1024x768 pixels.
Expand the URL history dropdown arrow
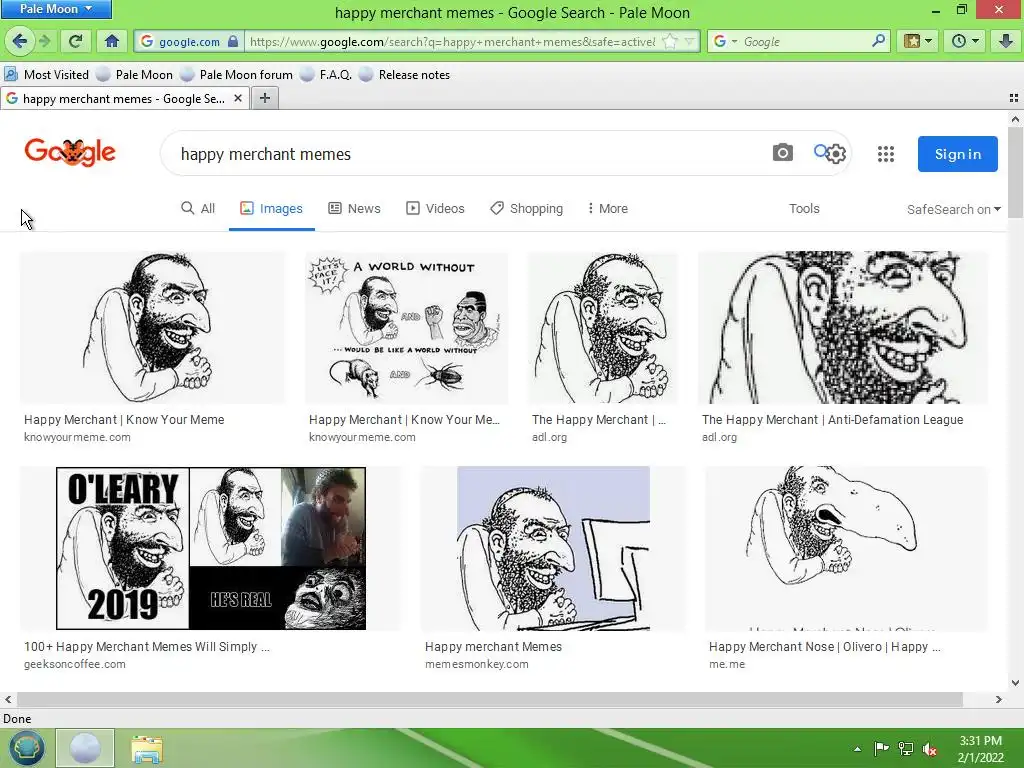[689, 42]
